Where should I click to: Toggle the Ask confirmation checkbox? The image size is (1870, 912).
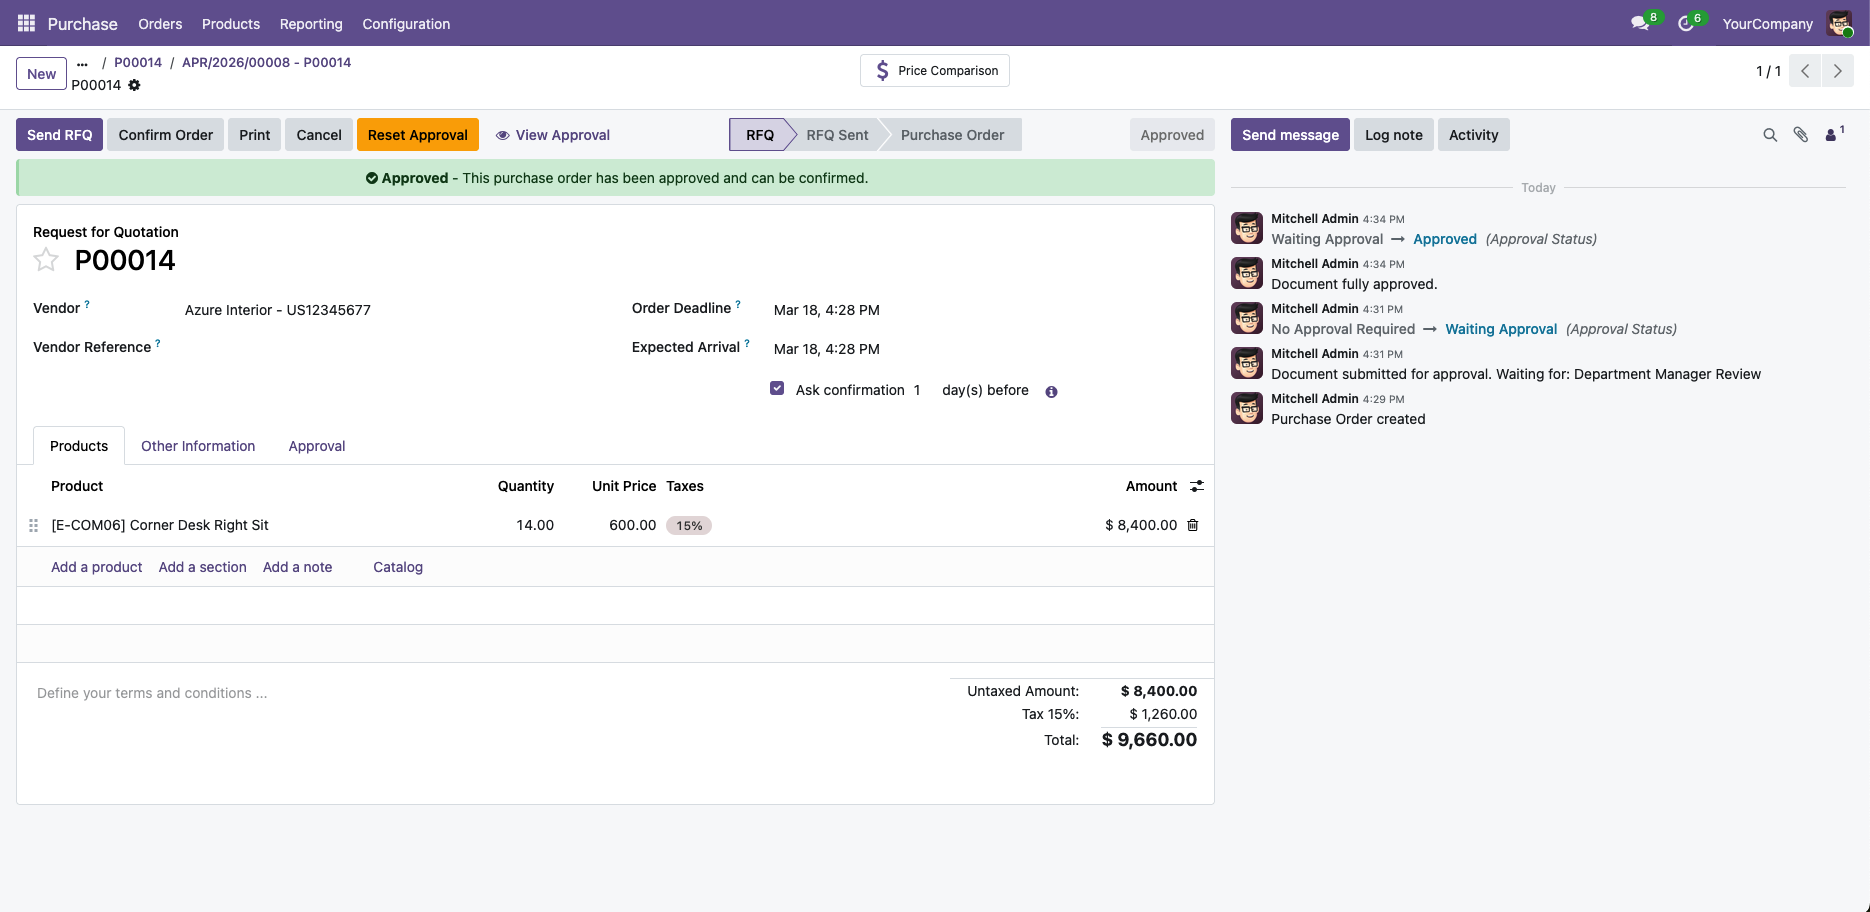click(777, 389)
